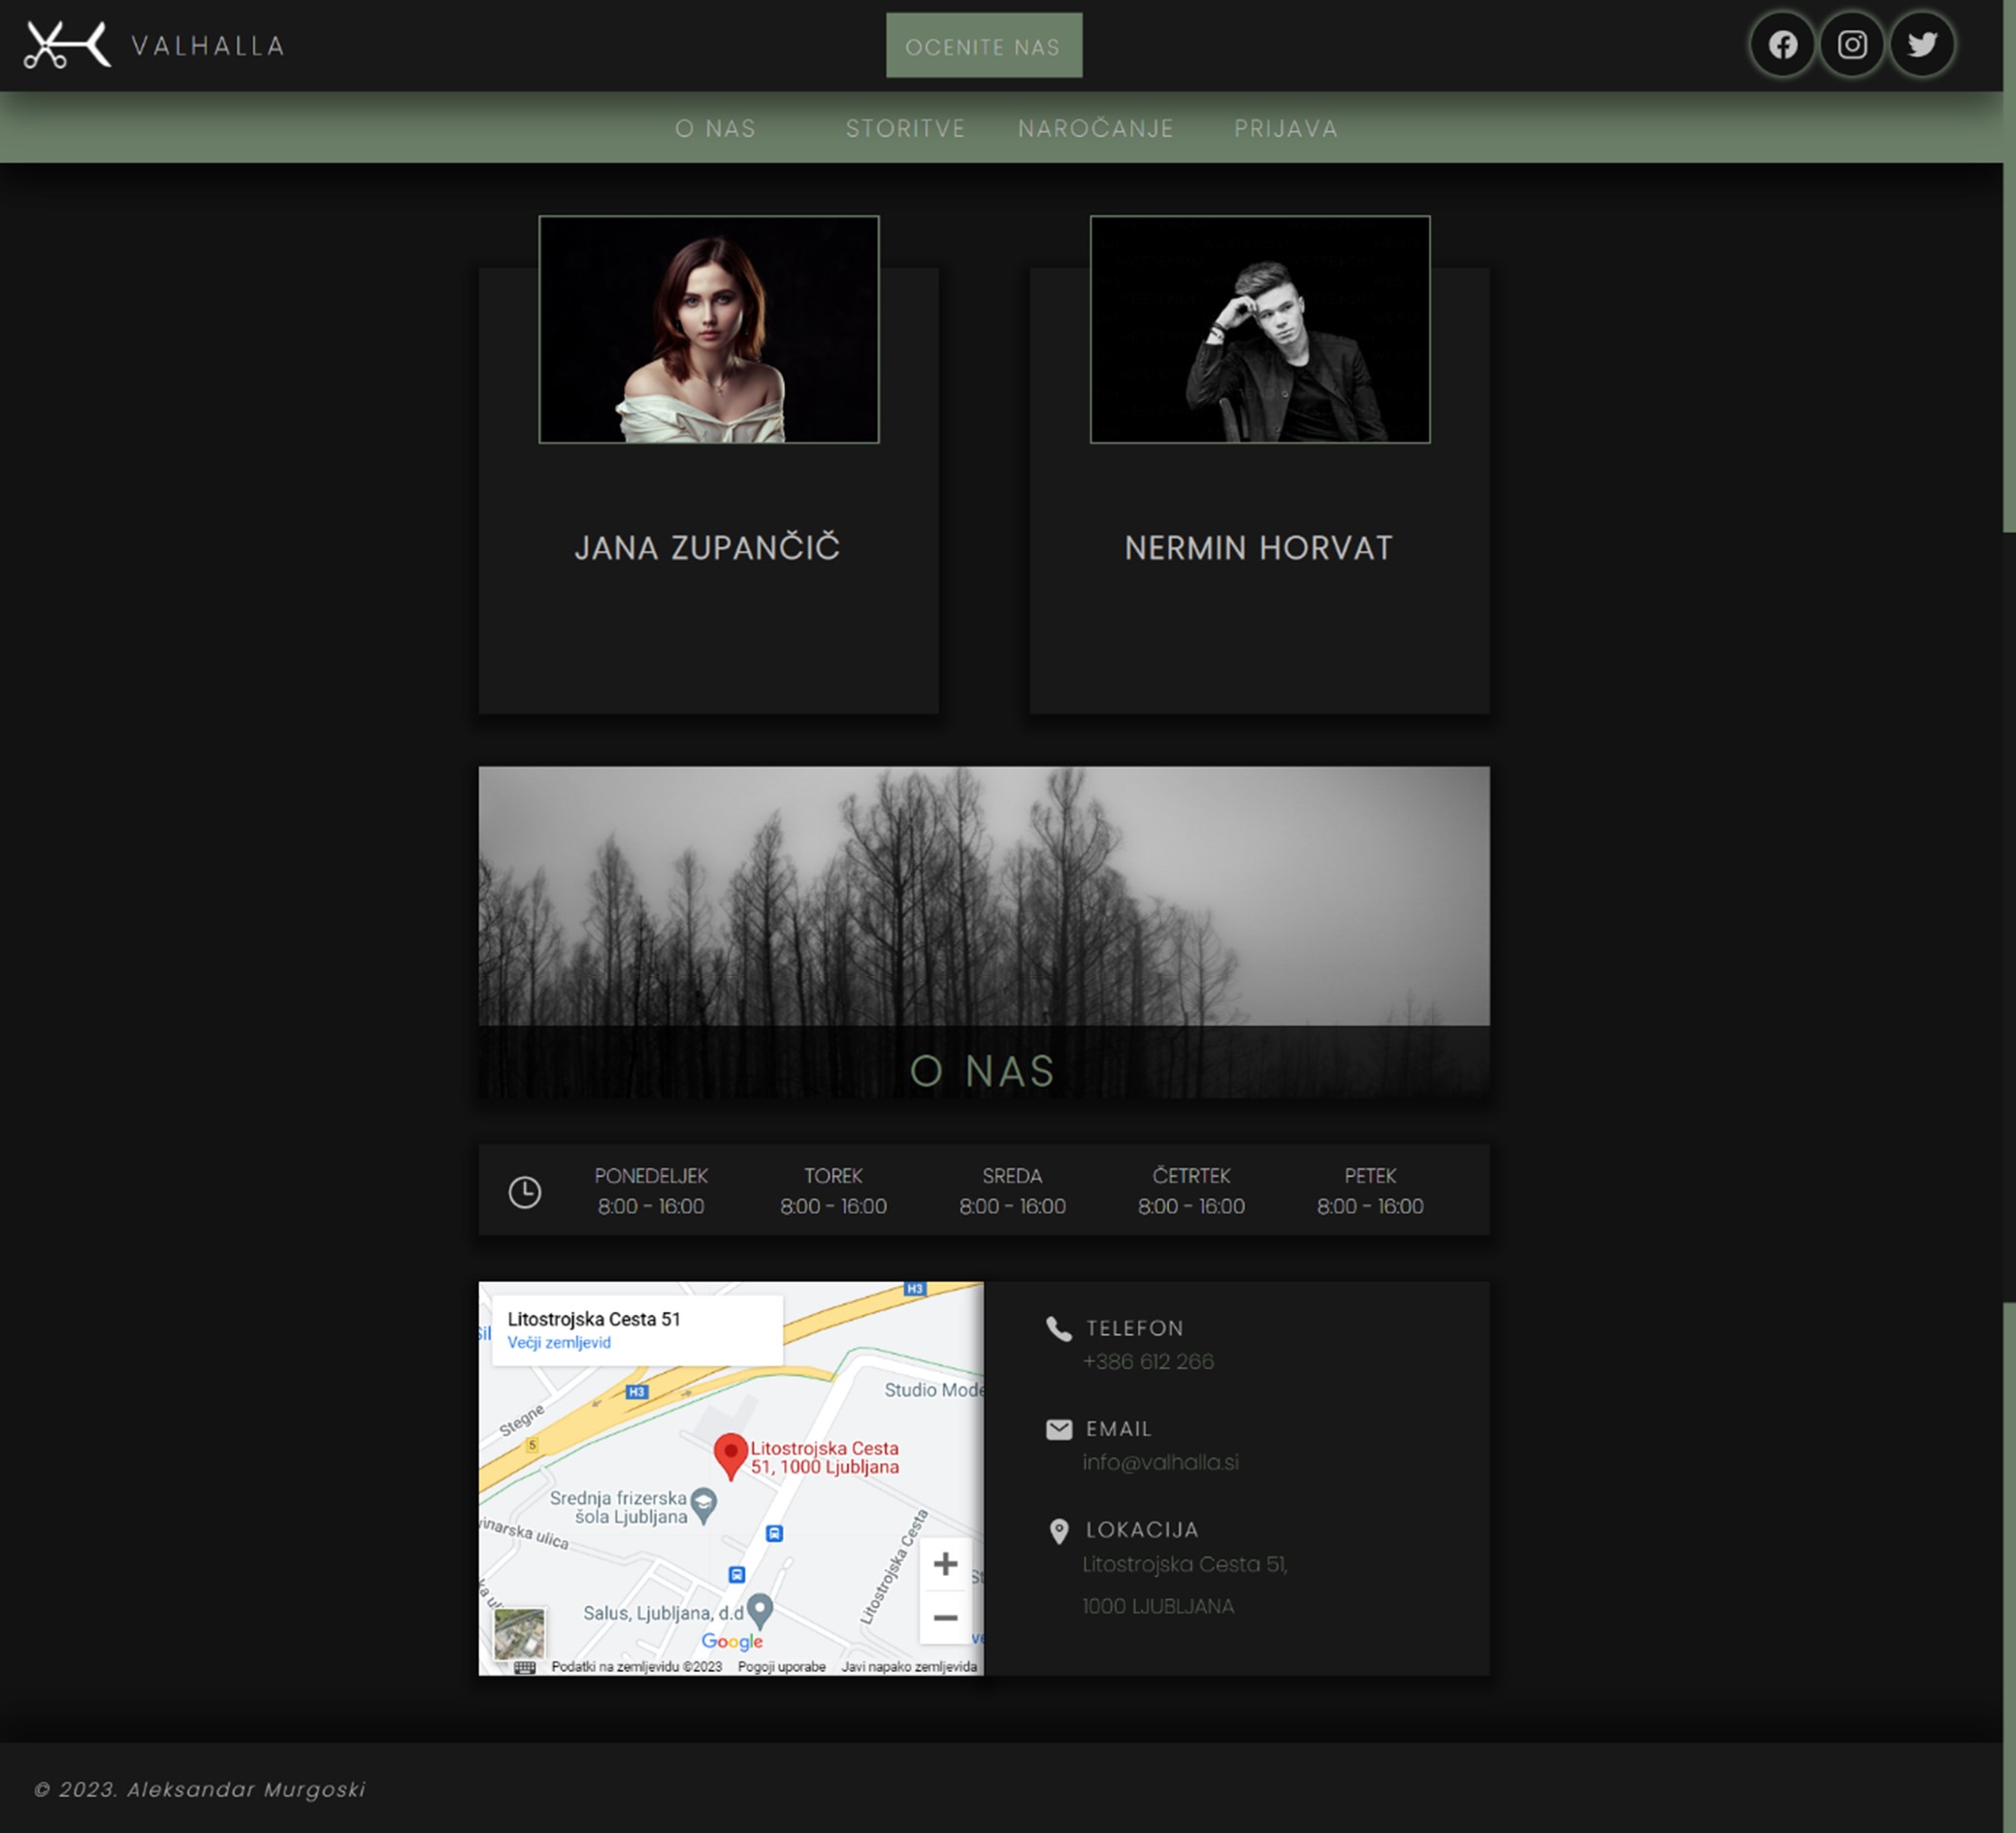The width and height of the screenshot is (2016, 1833).
Task: Go to NAROČANJE page
Action: [1096, 129]
